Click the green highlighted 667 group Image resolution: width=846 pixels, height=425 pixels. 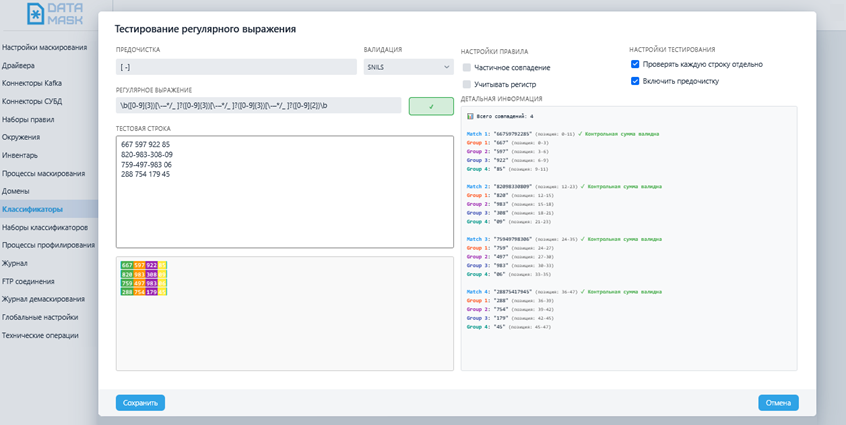(127, 265)
